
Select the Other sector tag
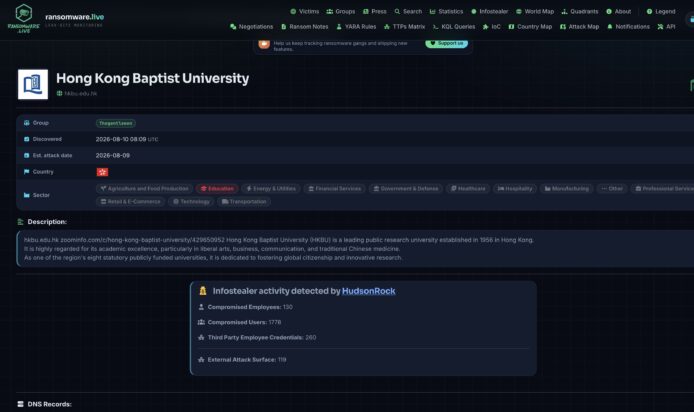(x=612, y=189)
